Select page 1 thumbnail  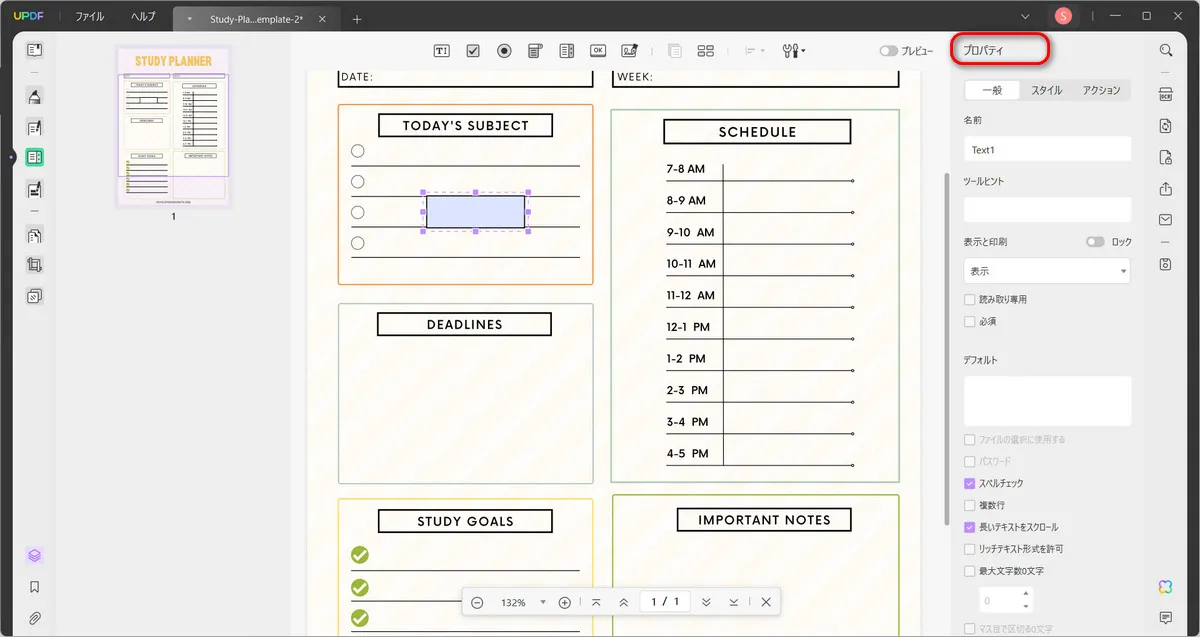tap(173, 127)
